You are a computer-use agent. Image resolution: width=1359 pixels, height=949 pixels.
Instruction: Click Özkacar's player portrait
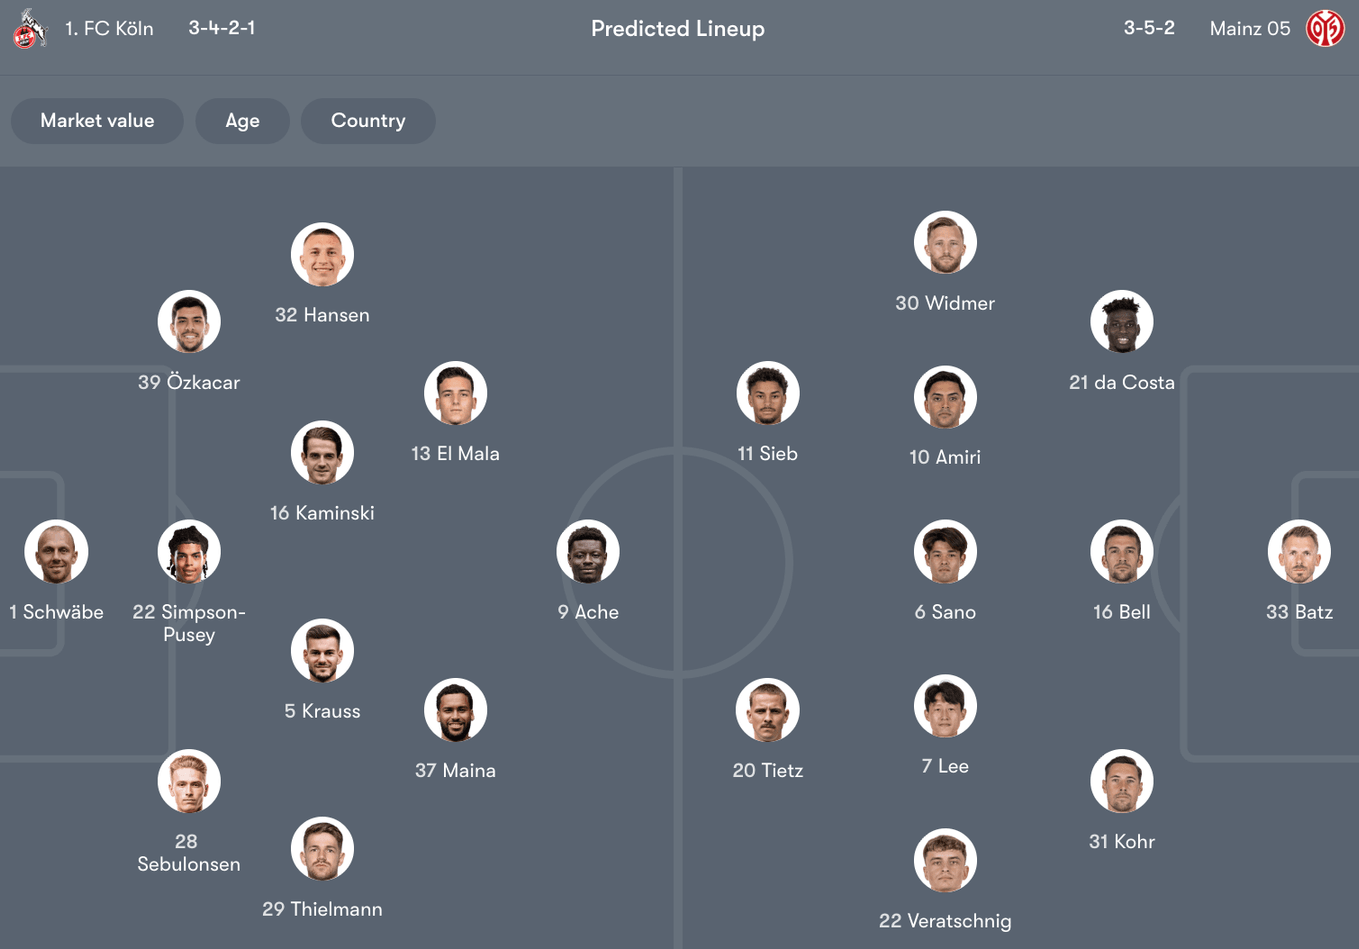click(189, 322)
